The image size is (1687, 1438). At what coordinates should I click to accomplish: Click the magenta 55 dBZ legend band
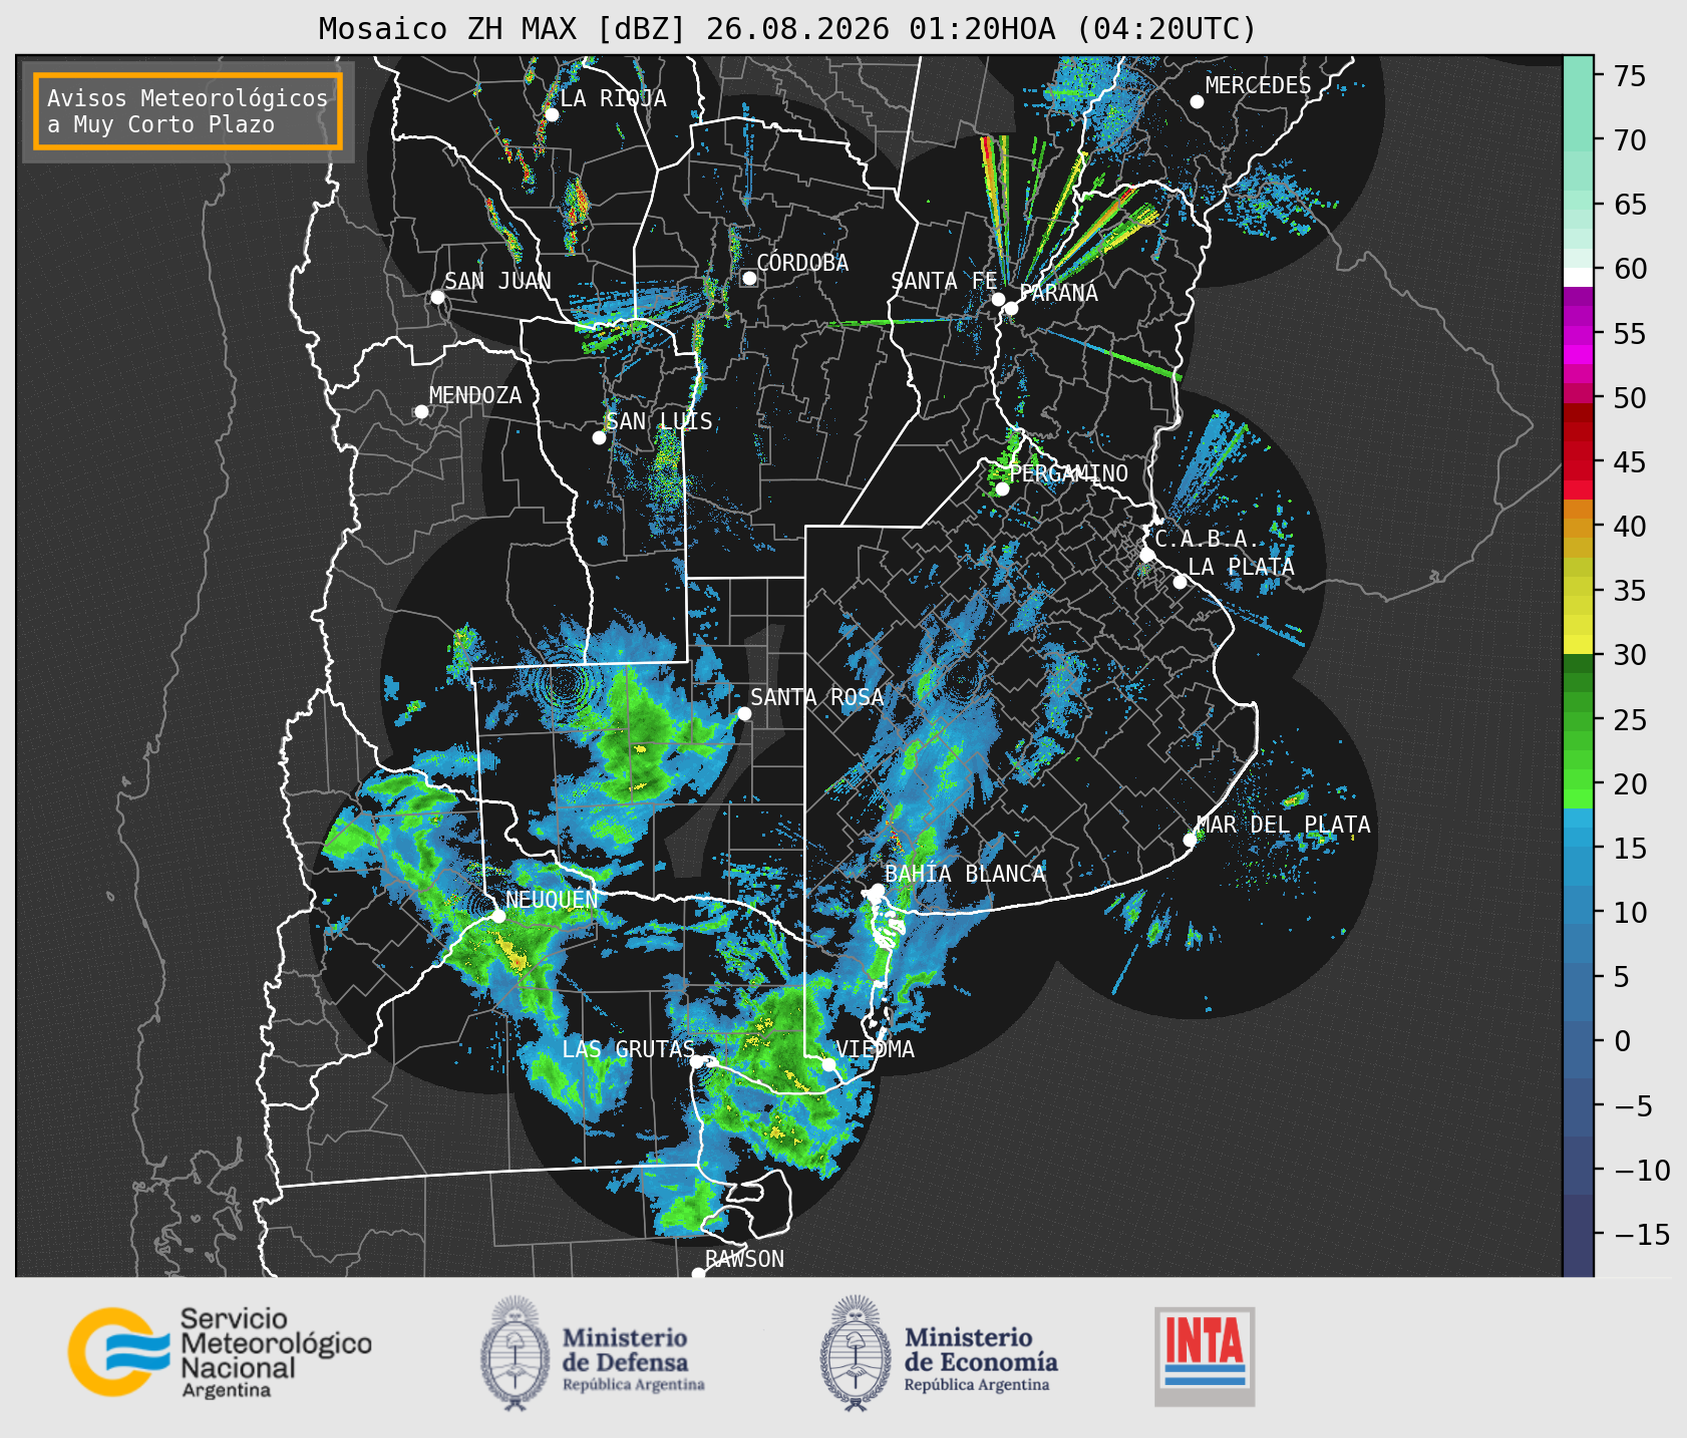[1578, 333]
